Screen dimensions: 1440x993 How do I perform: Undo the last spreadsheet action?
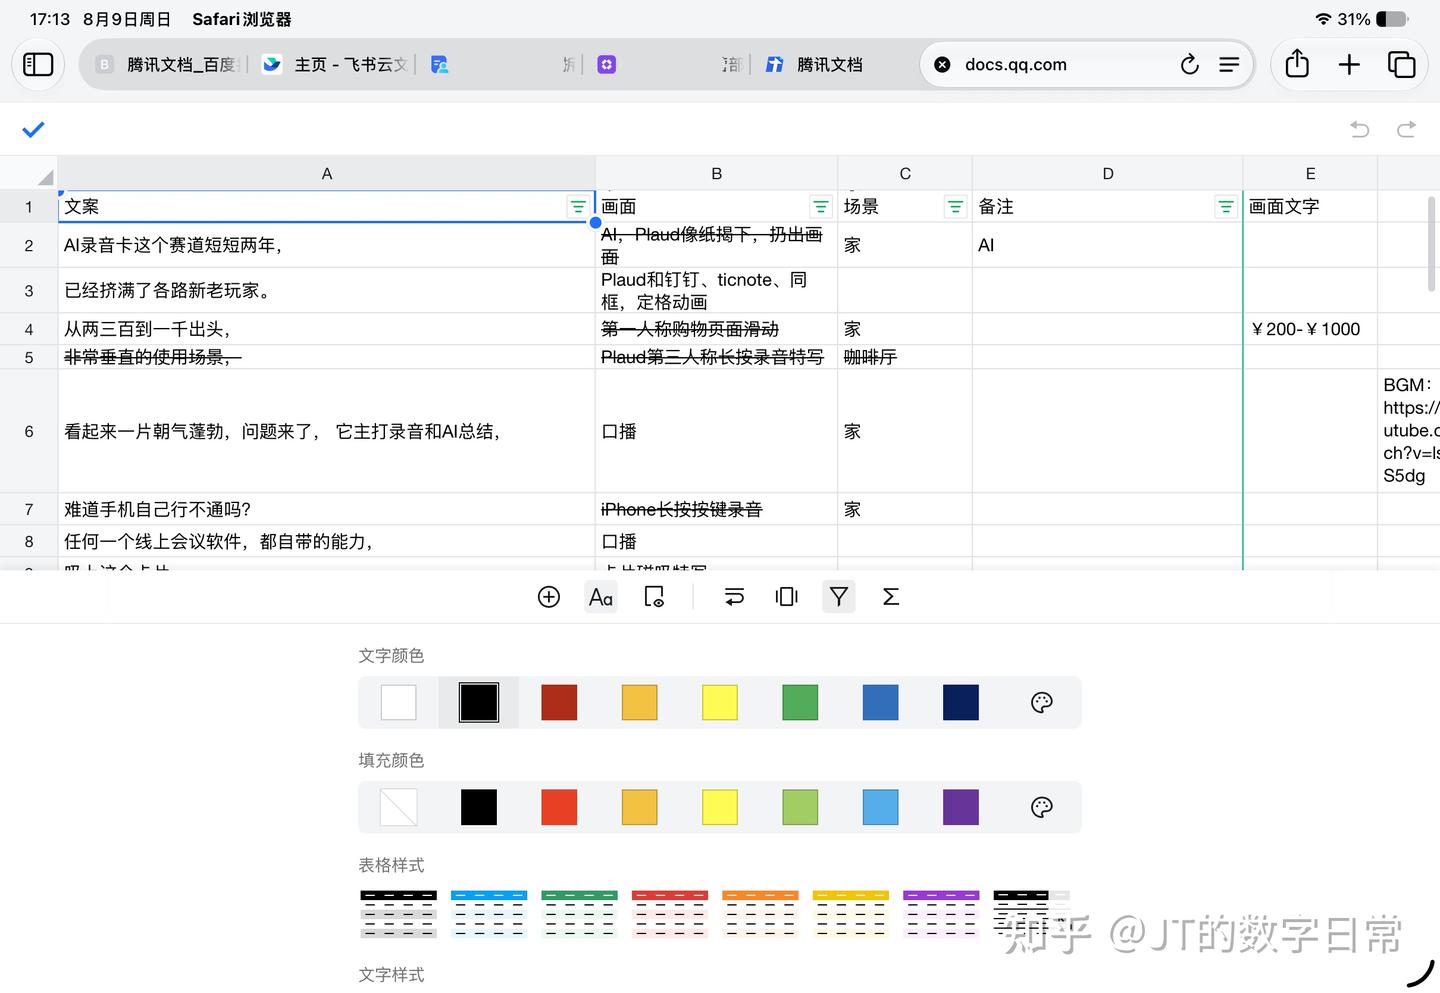point(1359,129)
